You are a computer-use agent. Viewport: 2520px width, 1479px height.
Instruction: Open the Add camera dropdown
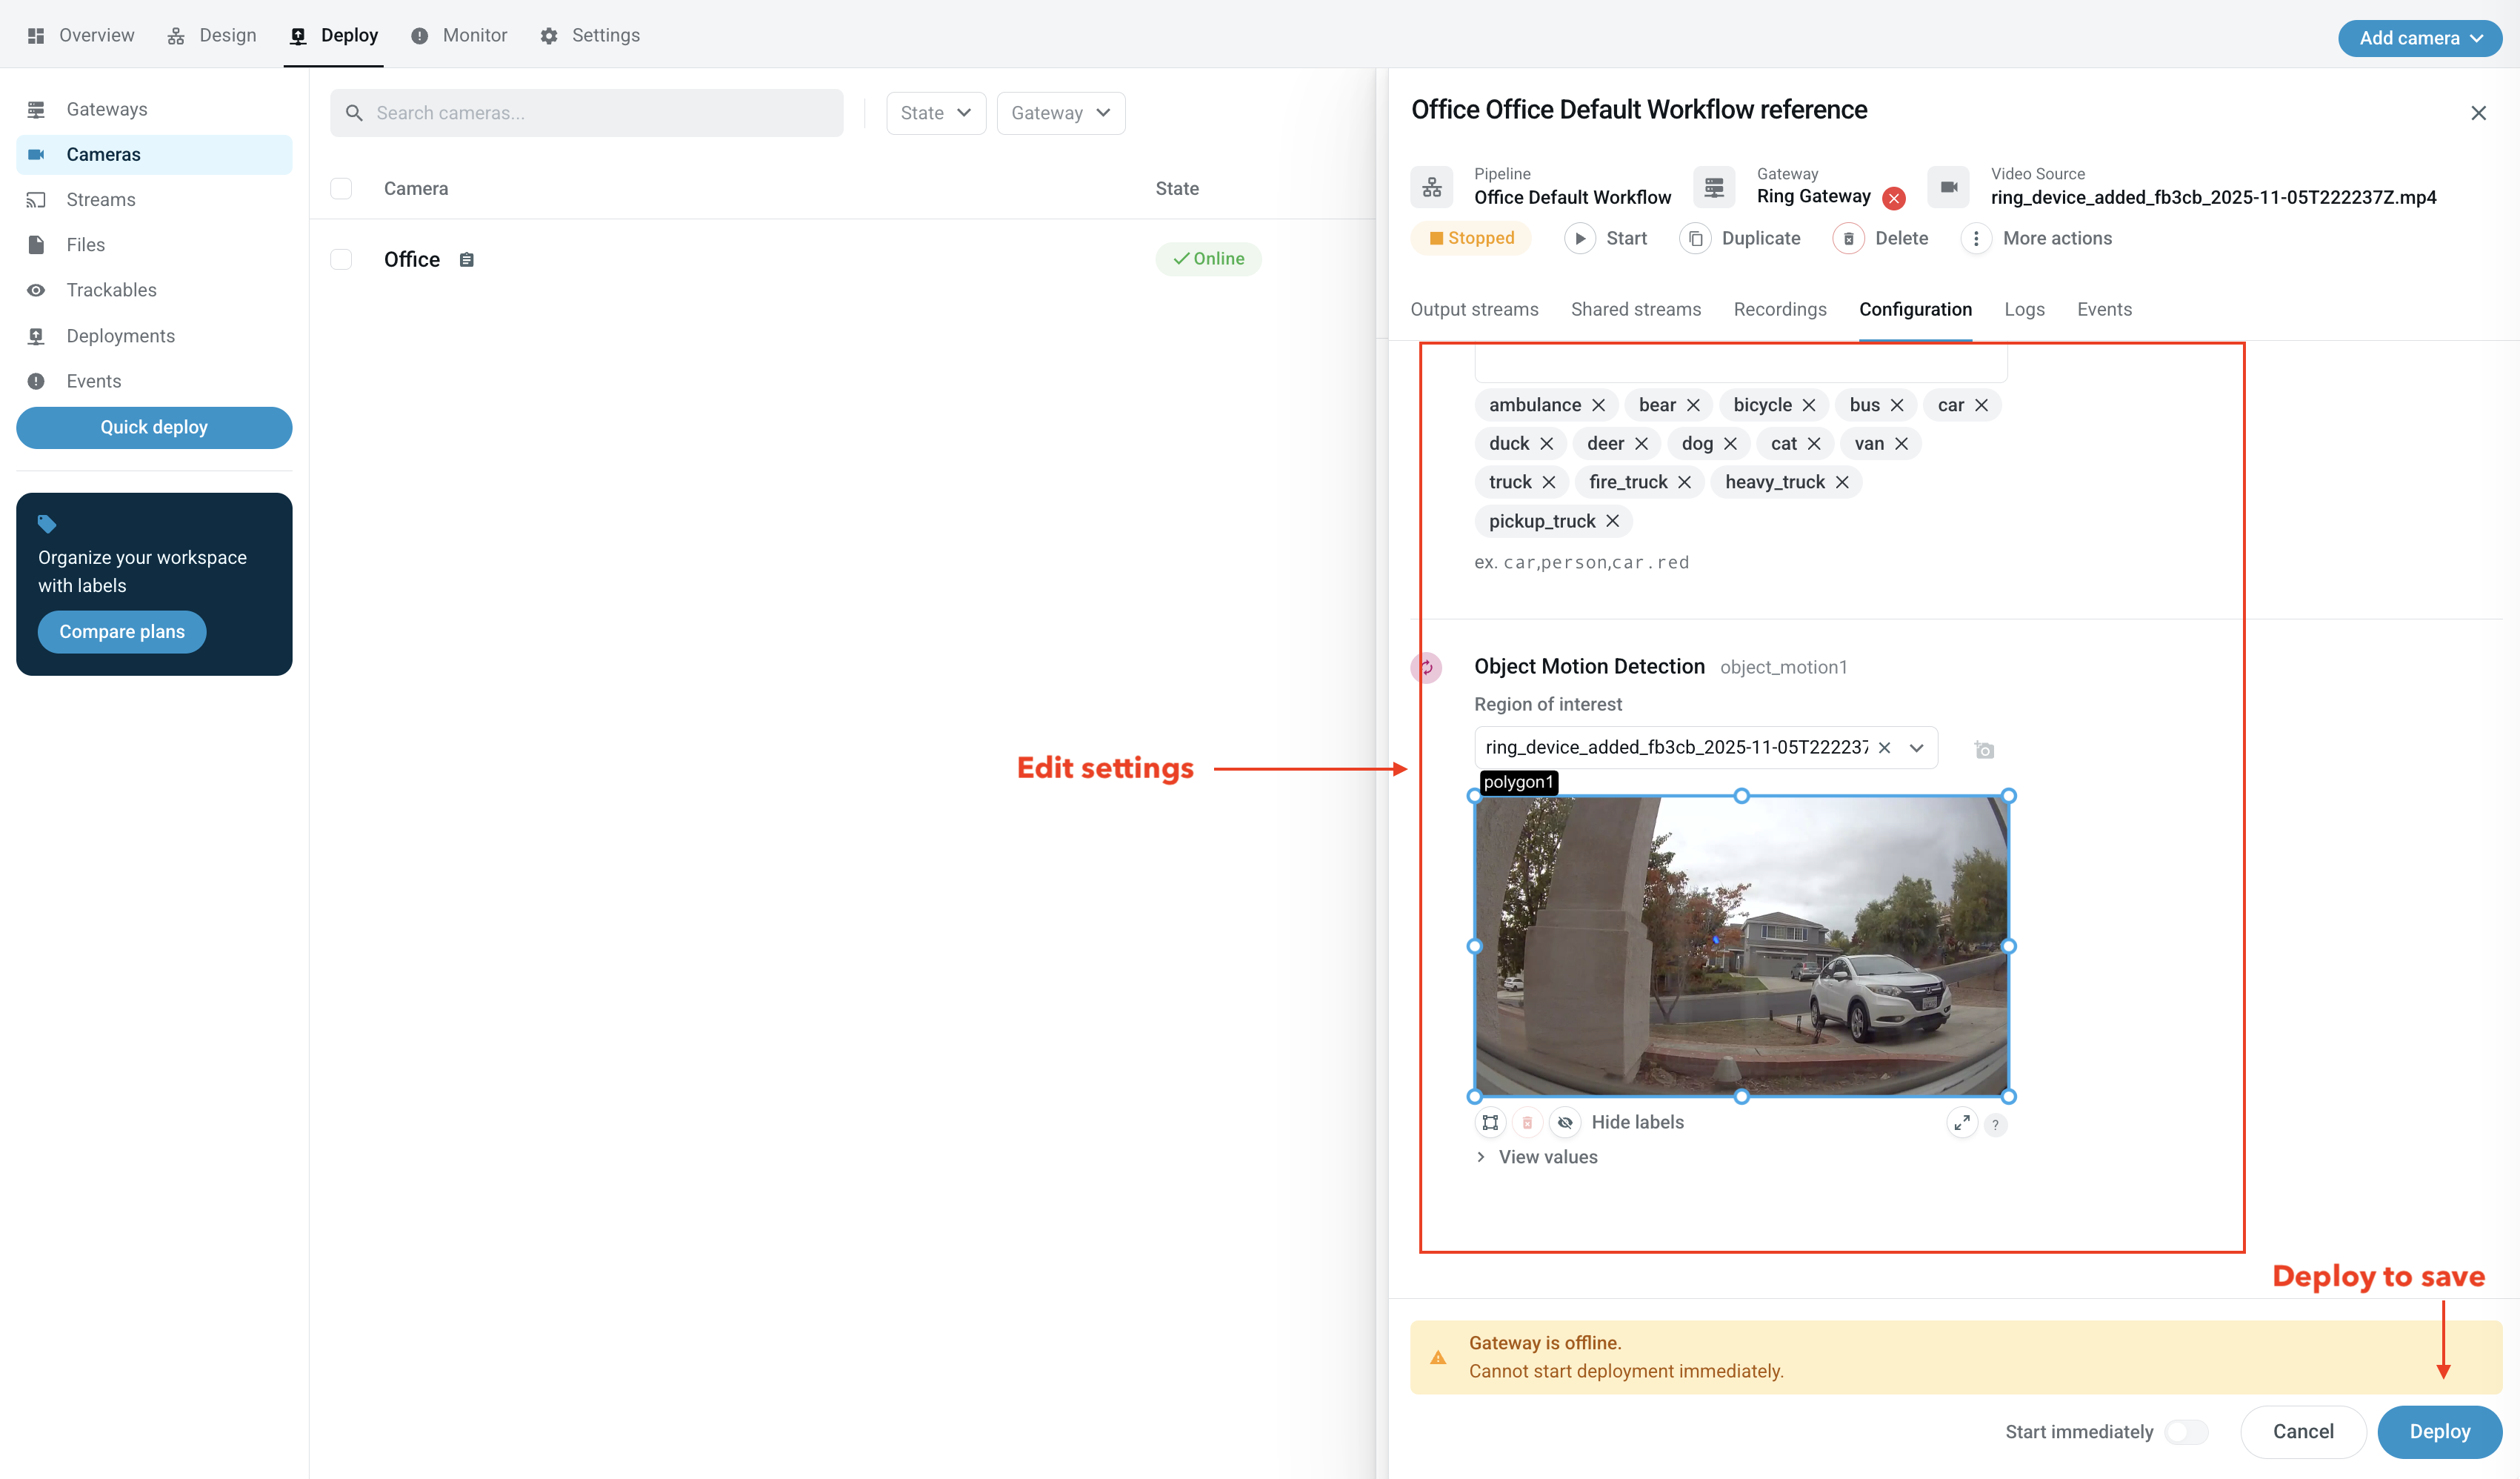(x=2419, y=38)
